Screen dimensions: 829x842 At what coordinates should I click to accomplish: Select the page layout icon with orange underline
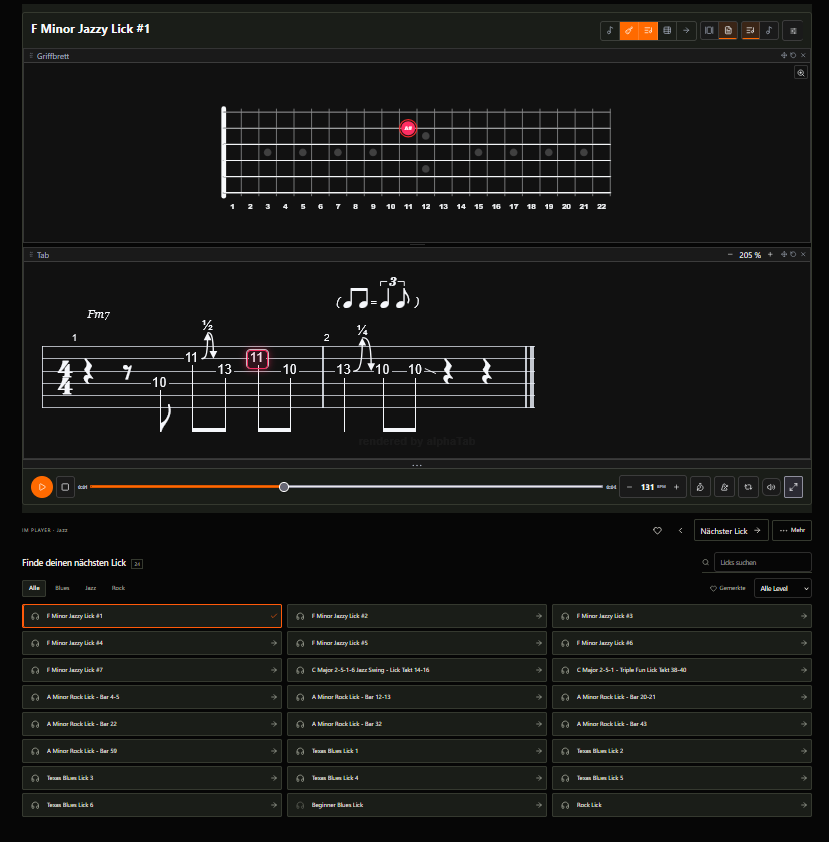pyautogui.click(x=728, y=31)
